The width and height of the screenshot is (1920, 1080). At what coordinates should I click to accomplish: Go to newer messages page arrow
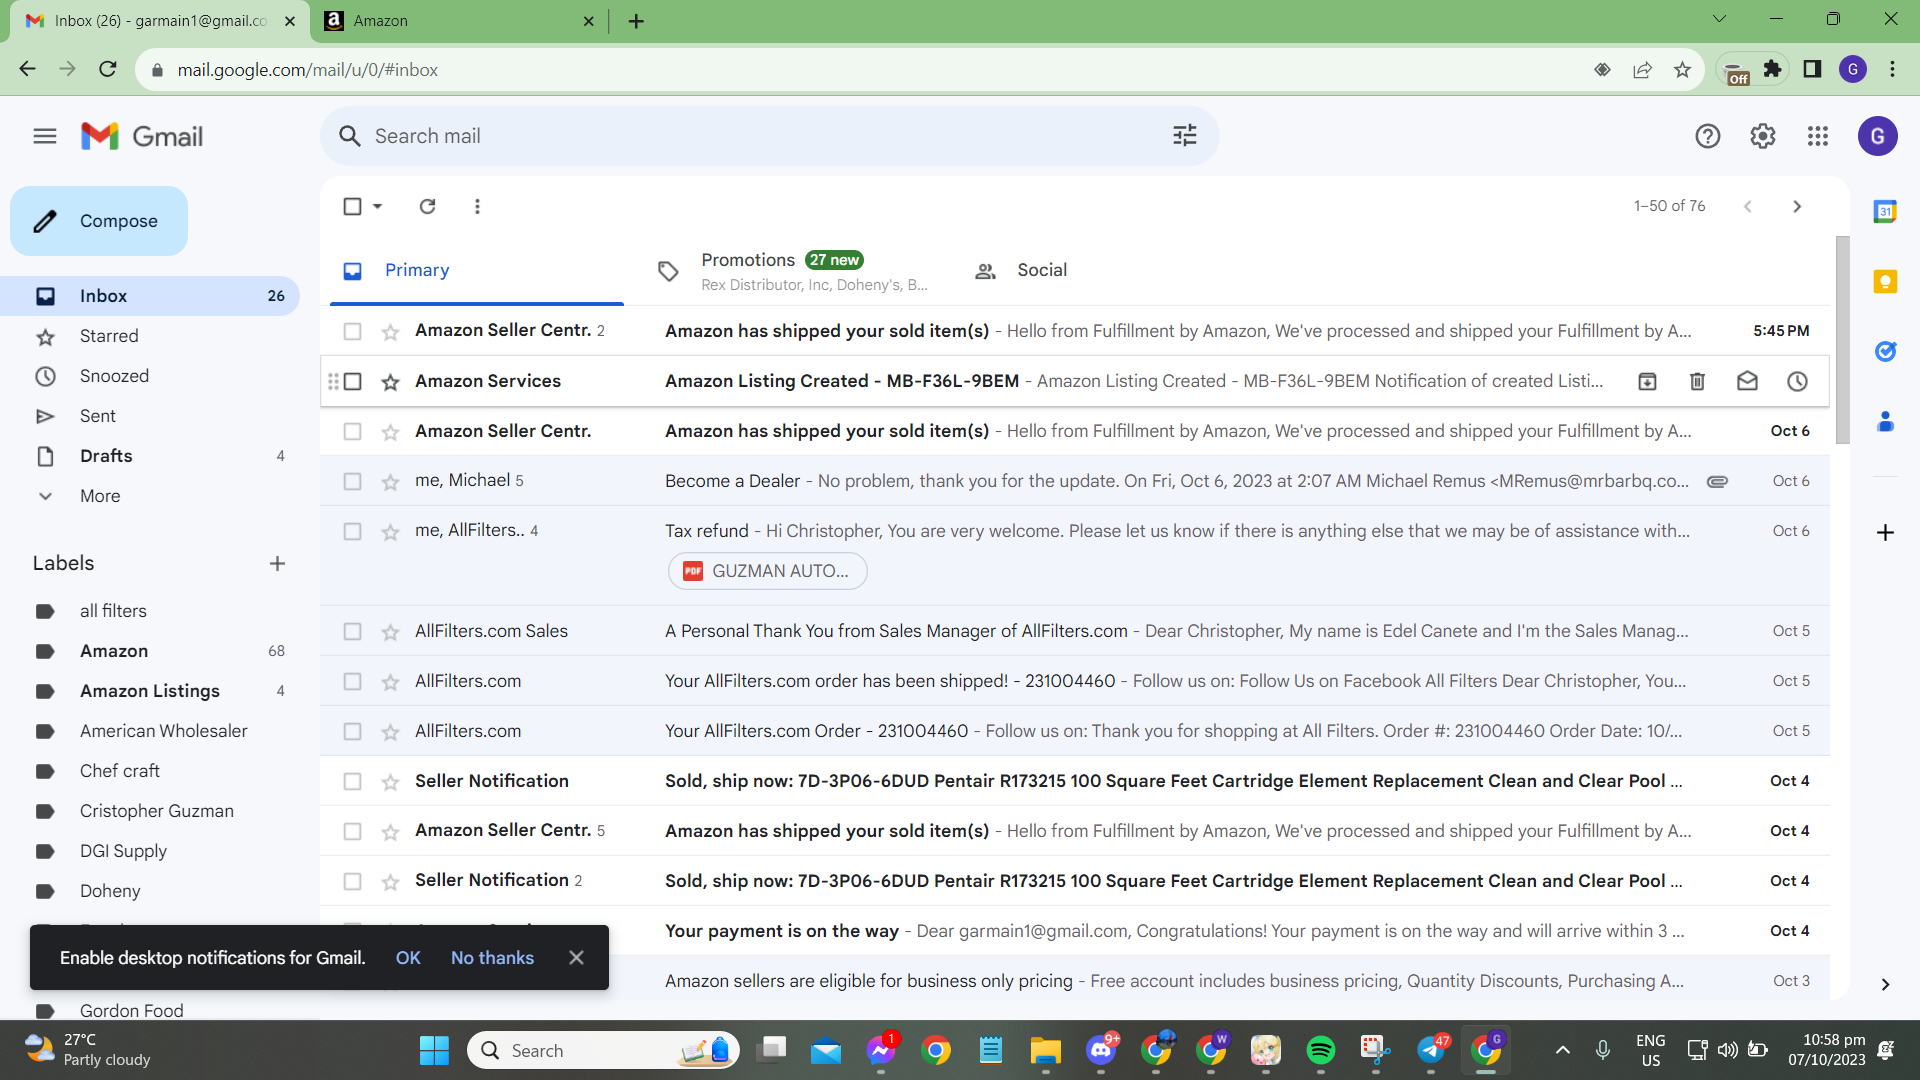click(x=1748, y=206)
